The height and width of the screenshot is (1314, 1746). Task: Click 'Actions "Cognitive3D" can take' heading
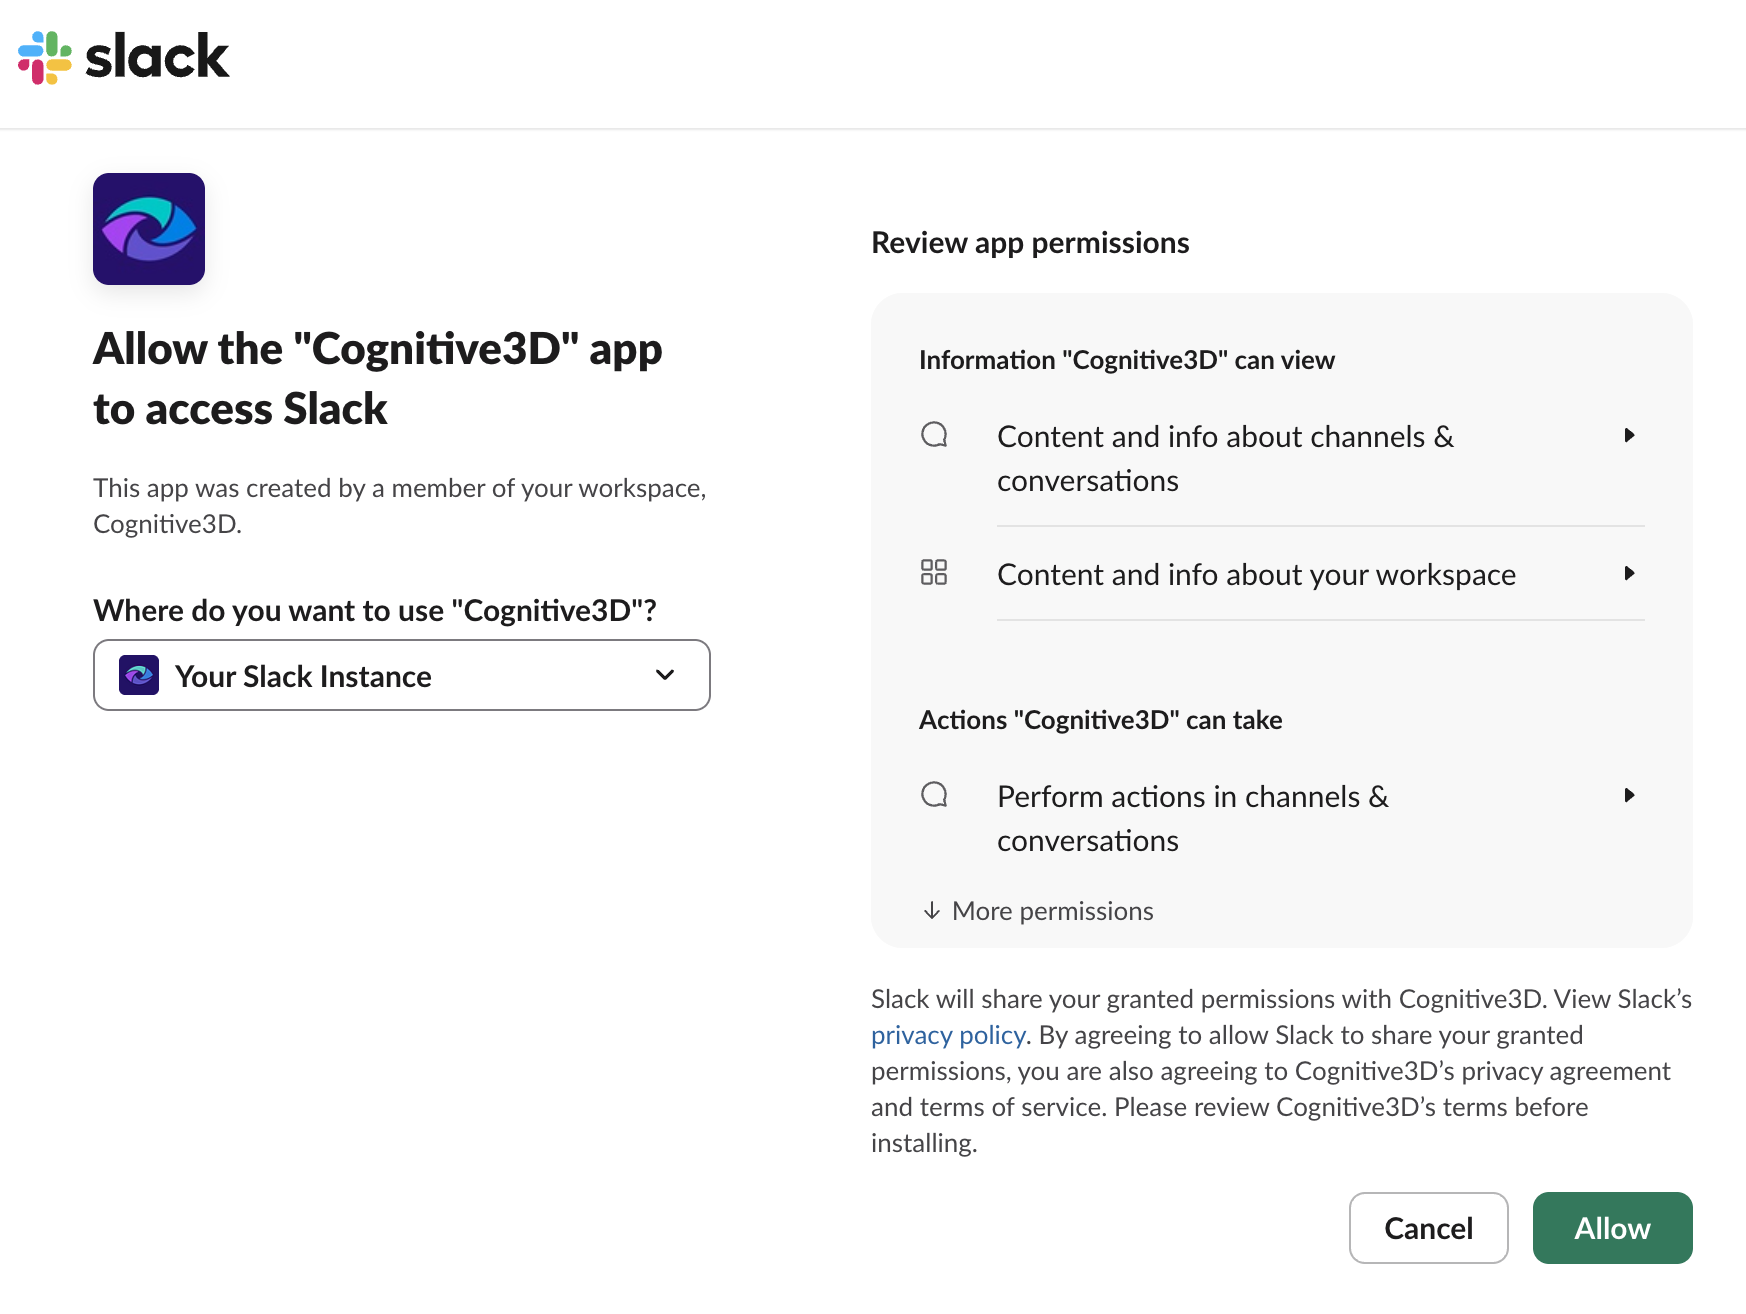tap(1101, 720)
